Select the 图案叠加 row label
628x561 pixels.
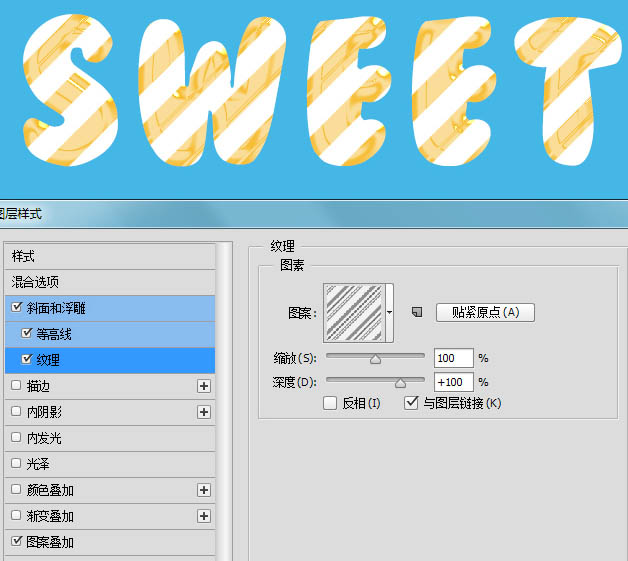[50, 543]
